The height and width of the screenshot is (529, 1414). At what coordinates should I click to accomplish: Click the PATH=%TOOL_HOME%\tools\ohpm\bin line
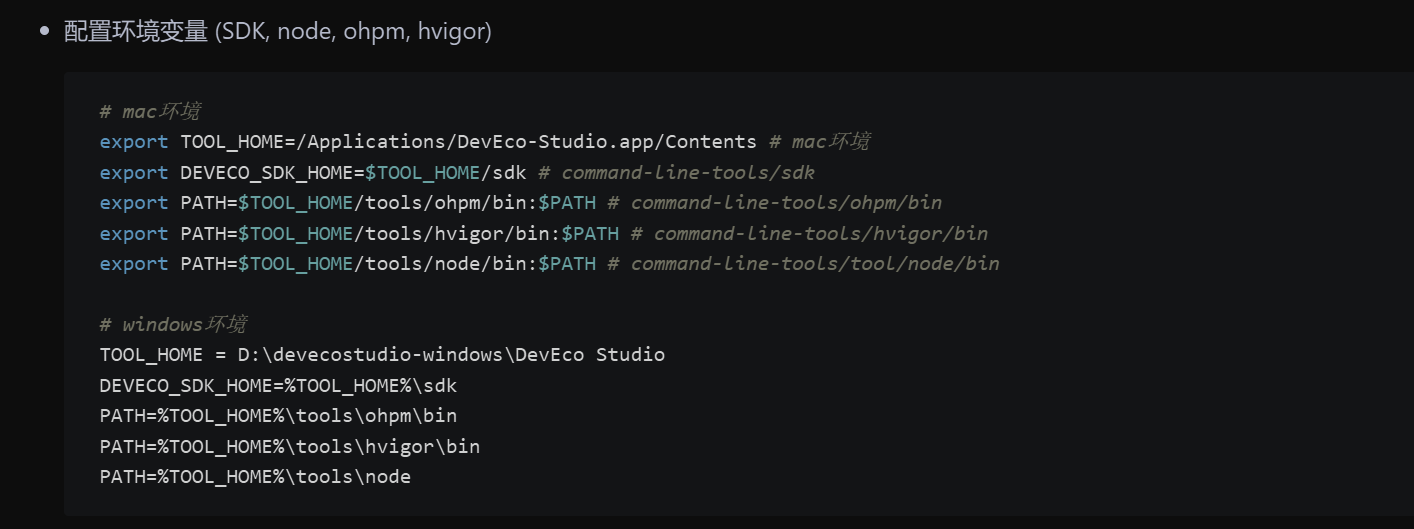(278, 416)
